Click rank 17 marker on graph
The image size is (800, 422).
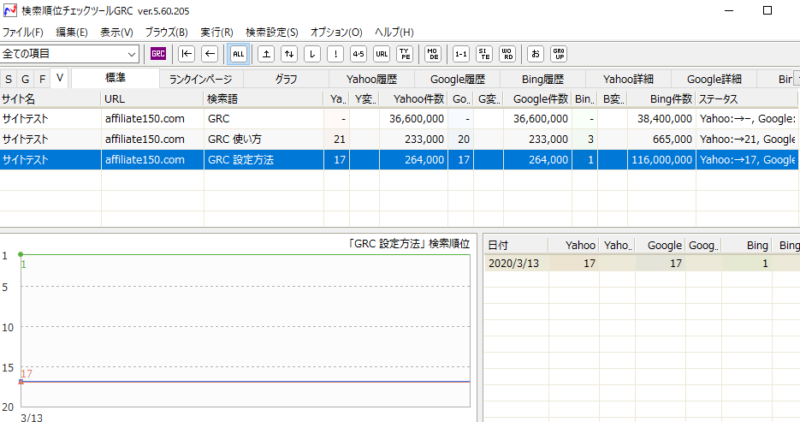coord(21,382)
